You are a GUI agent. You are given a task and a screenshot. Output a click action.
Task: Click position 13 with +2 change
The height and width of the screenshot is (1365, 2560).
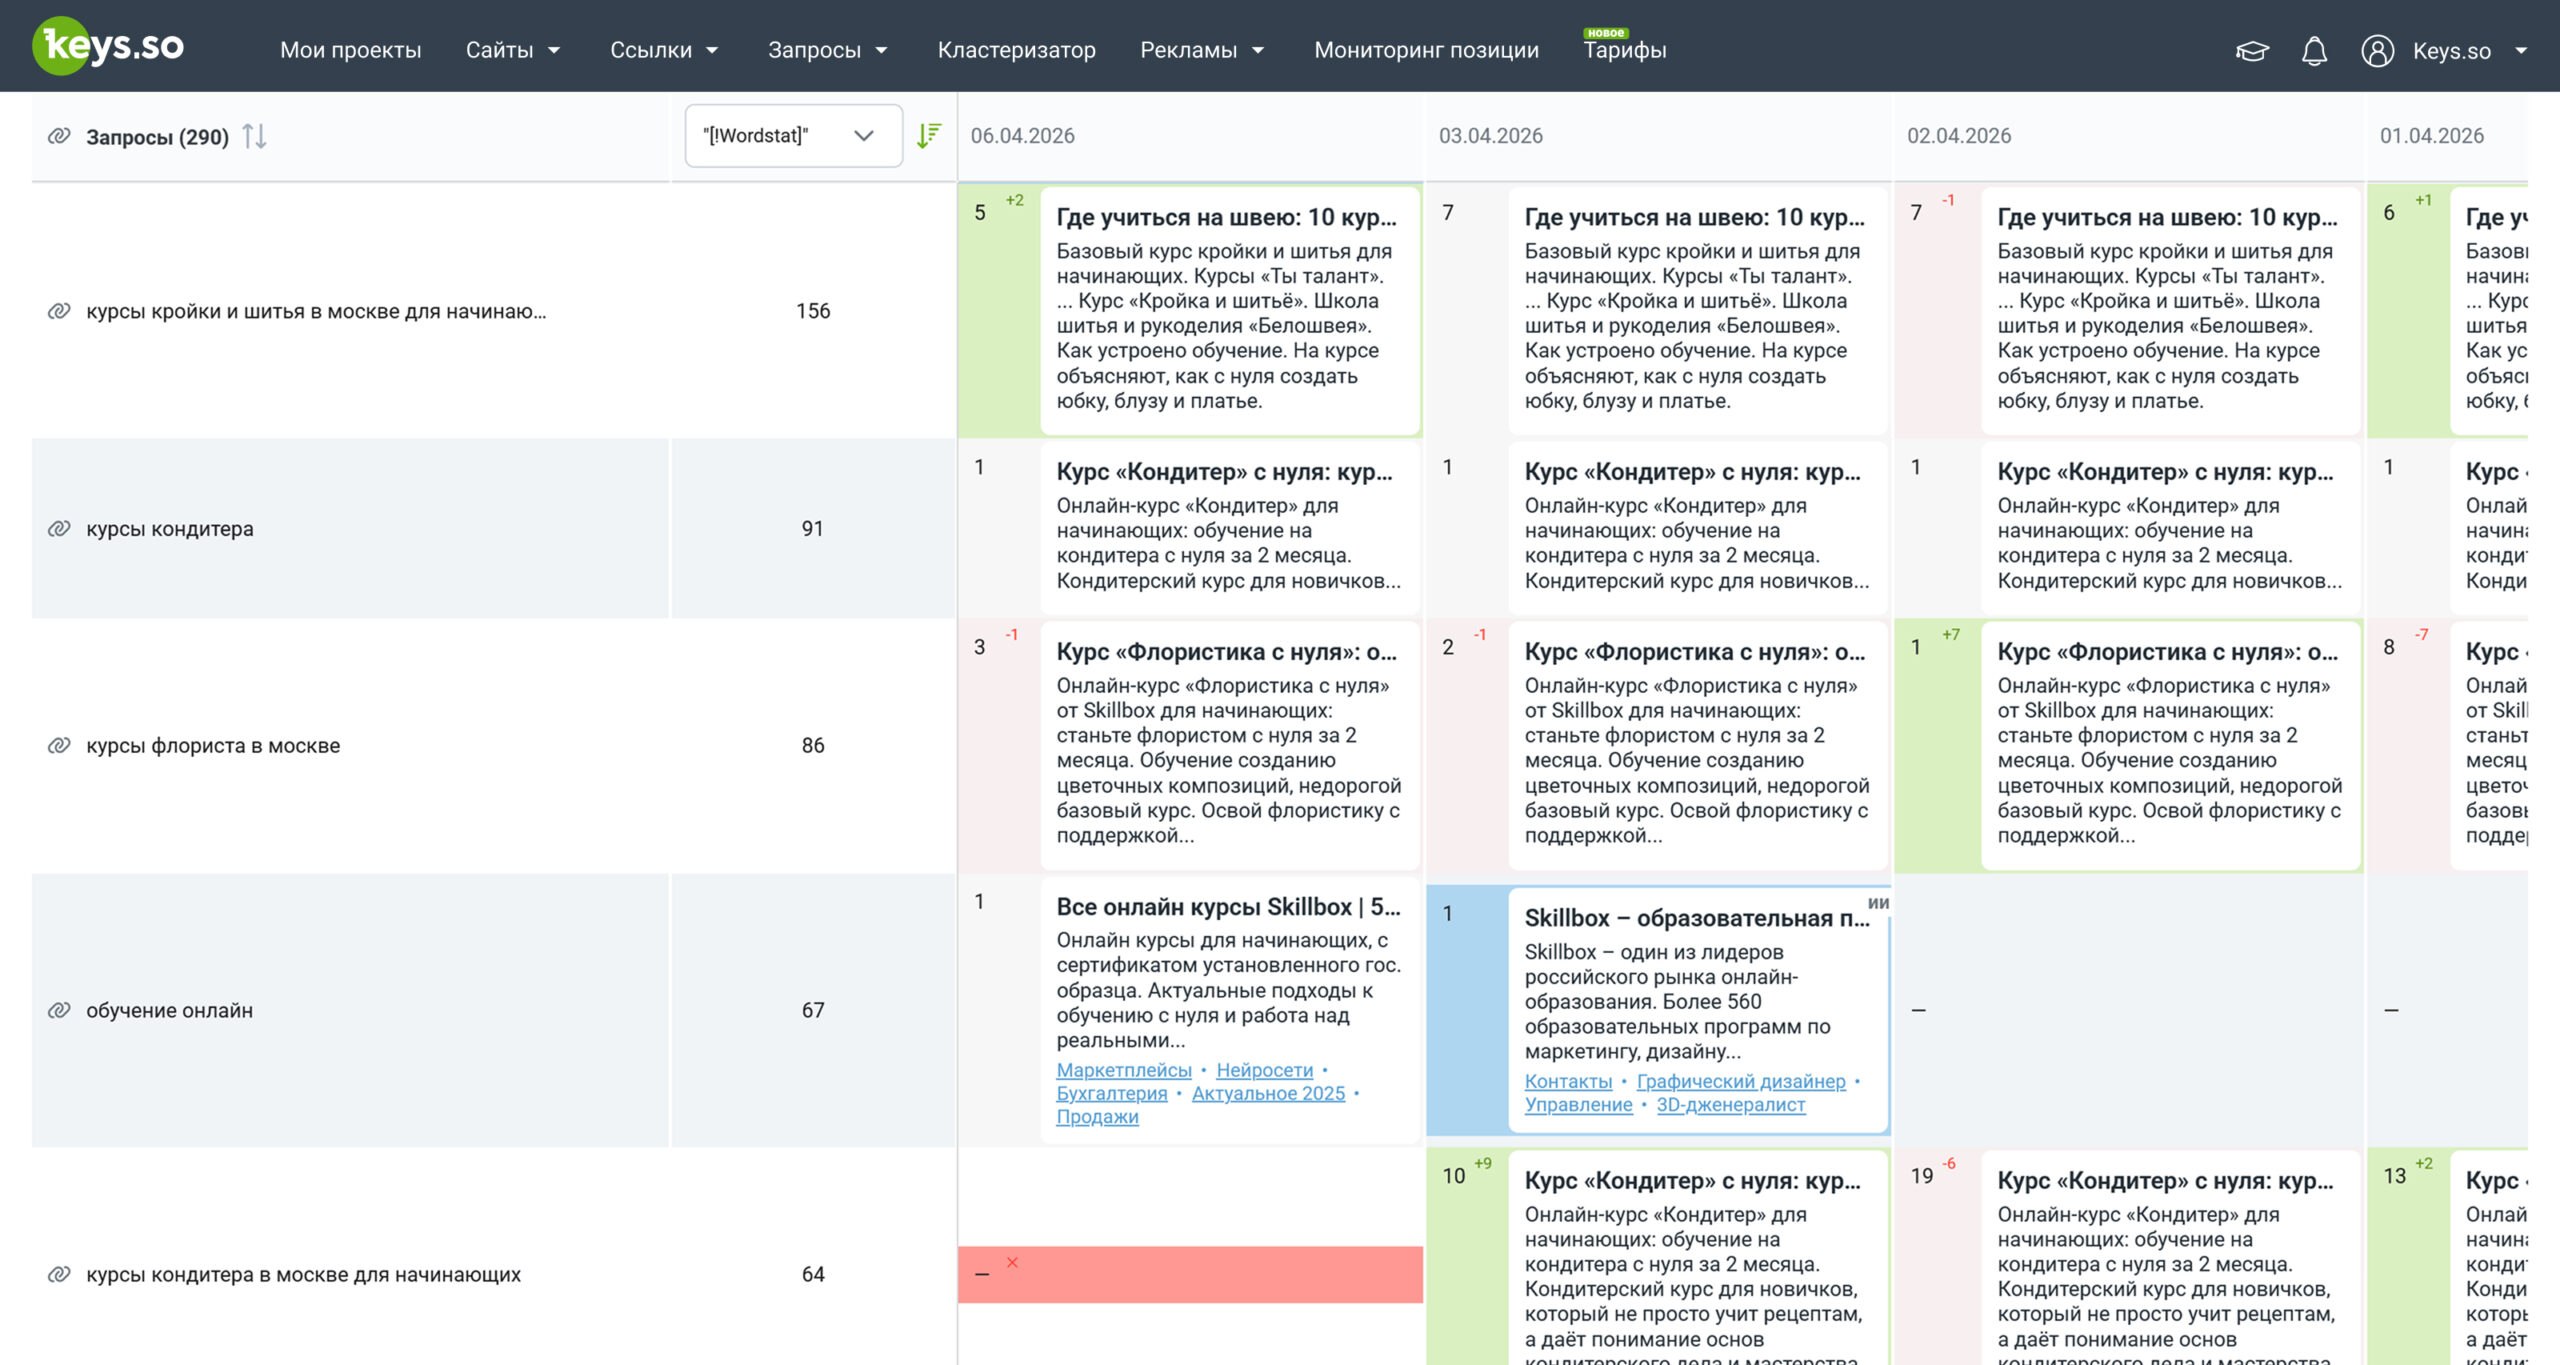click(2395, 1176)
